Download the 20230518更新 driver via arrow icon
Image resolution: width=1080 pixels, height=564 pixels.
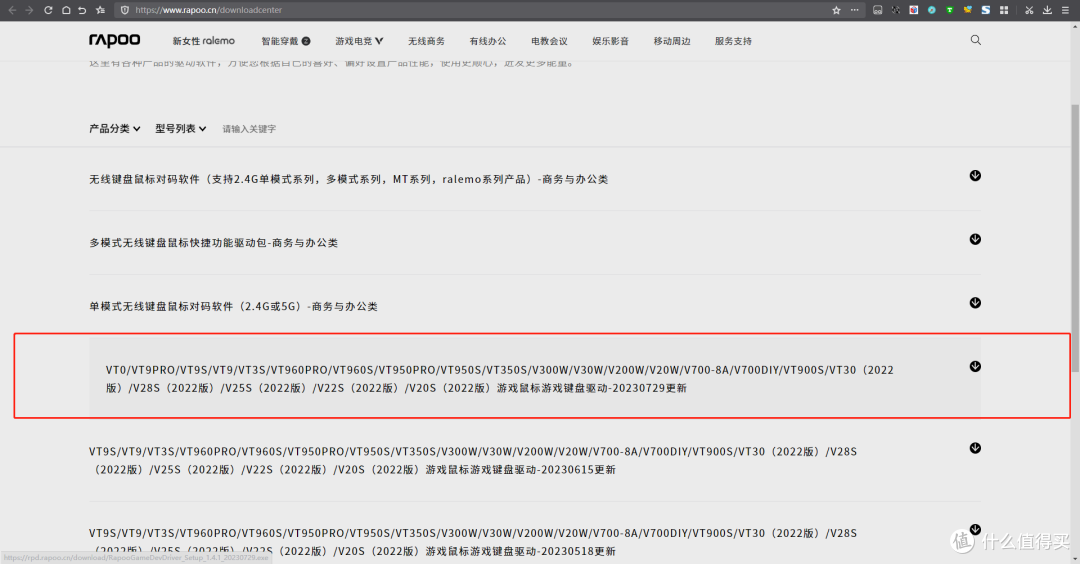point(975,530)
